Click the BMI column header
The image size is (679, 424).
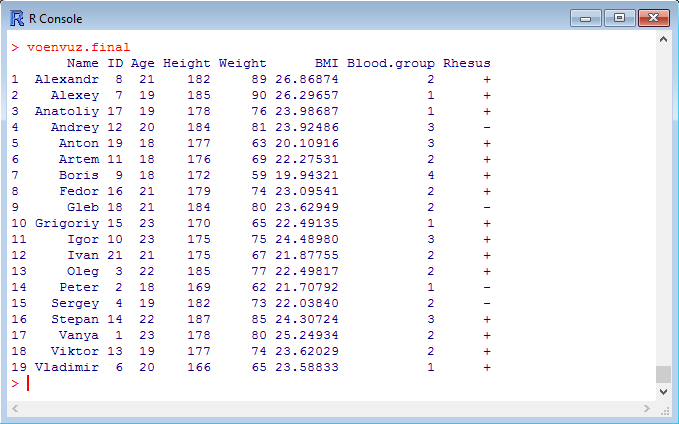326,63
